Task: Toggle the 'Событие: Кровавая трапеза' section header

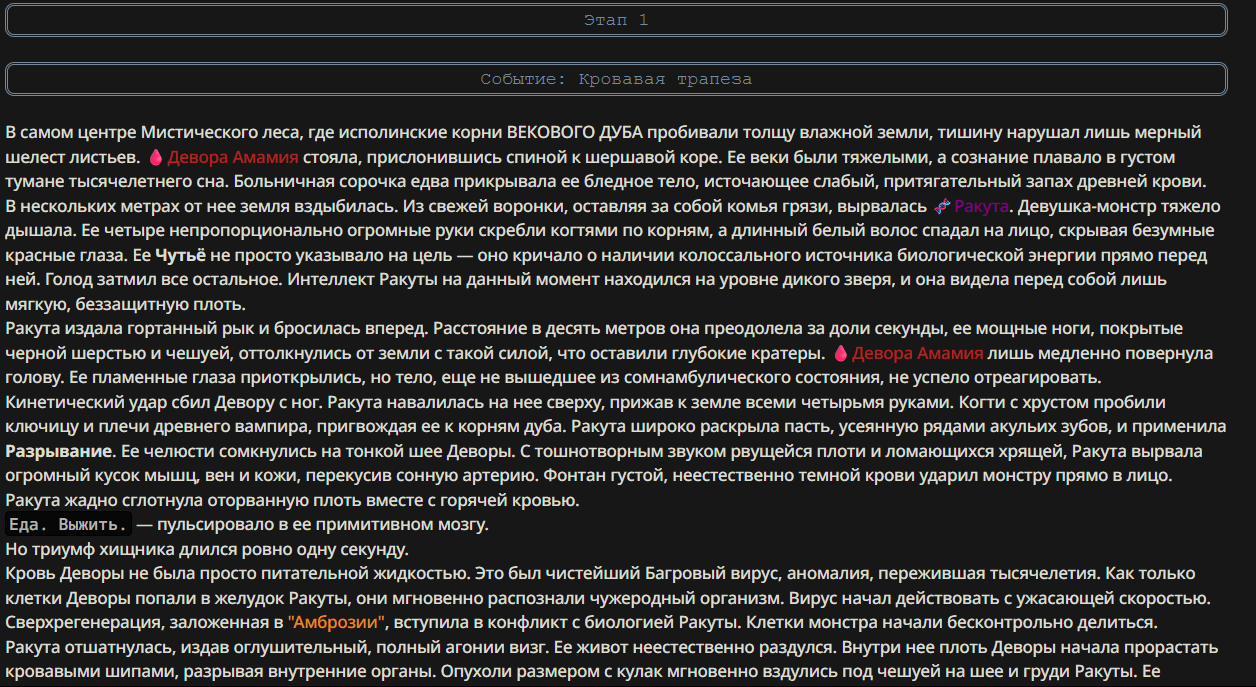Action: click(616, 79)
